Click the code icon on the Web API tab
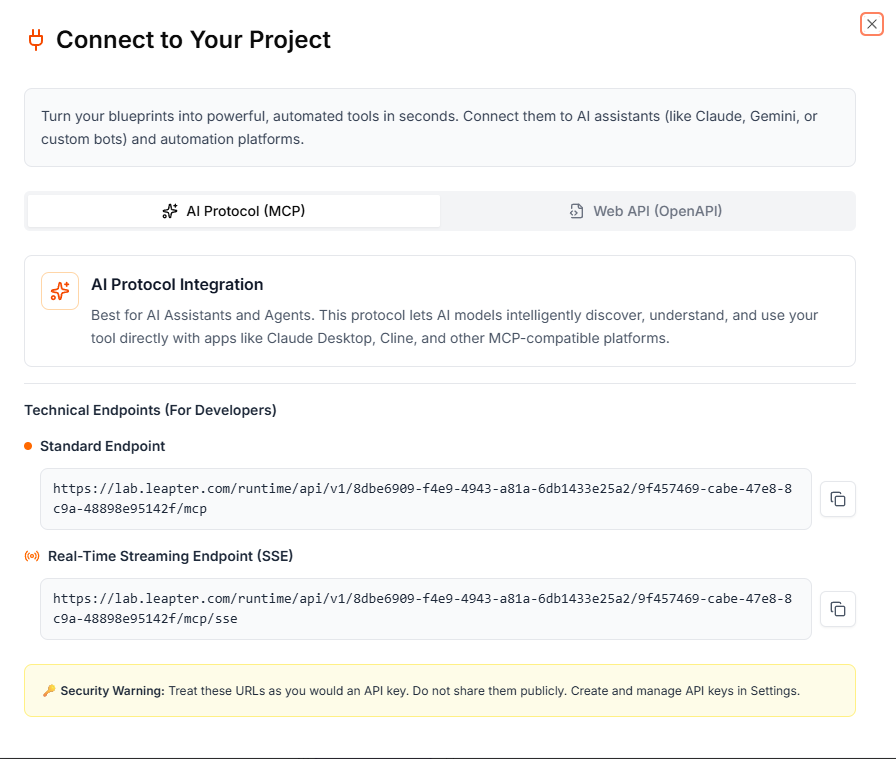The height and width of the screenshot is (759, 896). 576,211
